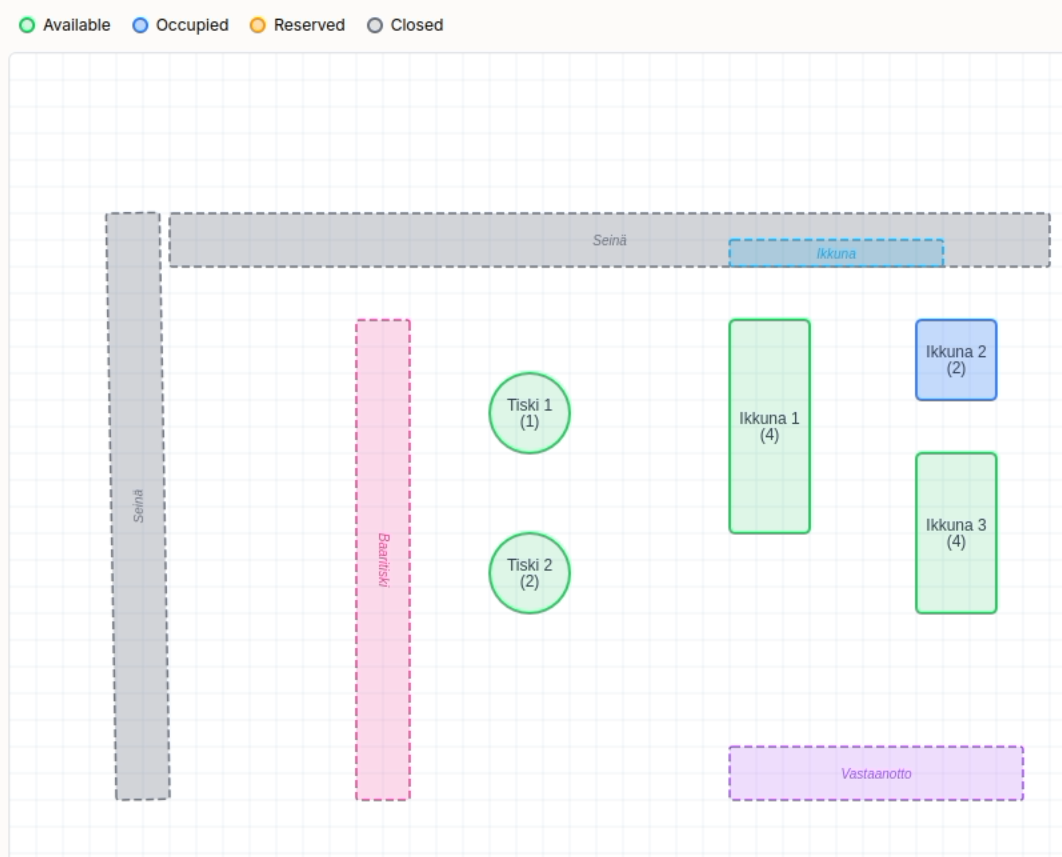Click the vertical Seinä wall on left
Viewport: 1062px width, 857px height.
(x=138, y=506)
